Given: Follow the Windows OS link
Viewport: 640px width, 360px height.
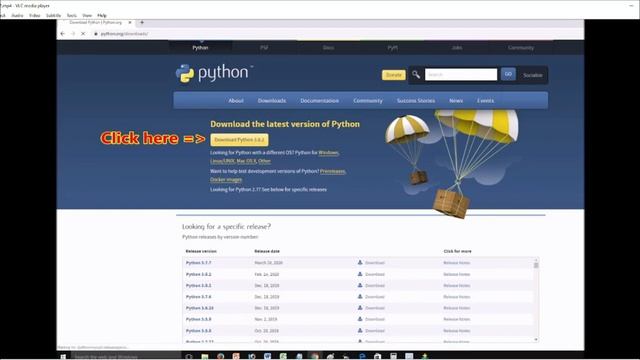Looking at the screenshot, I should 329,153.
